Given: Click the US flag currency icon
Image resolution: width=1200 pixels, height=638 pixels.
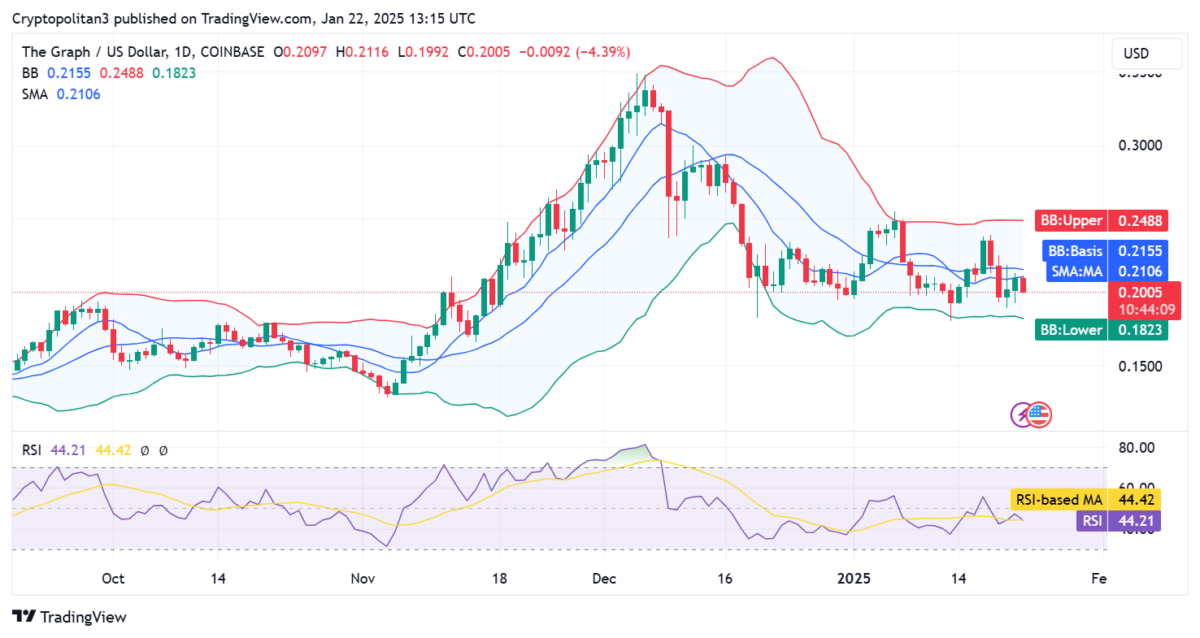Looking at the screenshot, I should [1042, 416].
